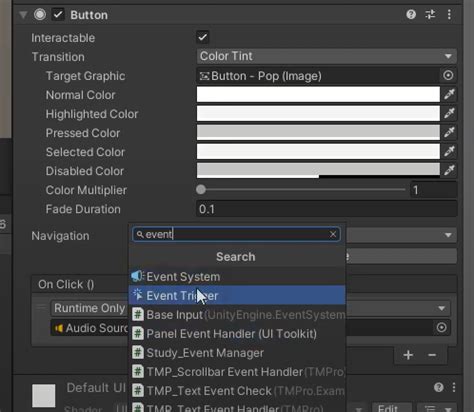The image size is (474, 412).
Task: Click the Color Multiplier slider handle
Action: pos(201,190)
